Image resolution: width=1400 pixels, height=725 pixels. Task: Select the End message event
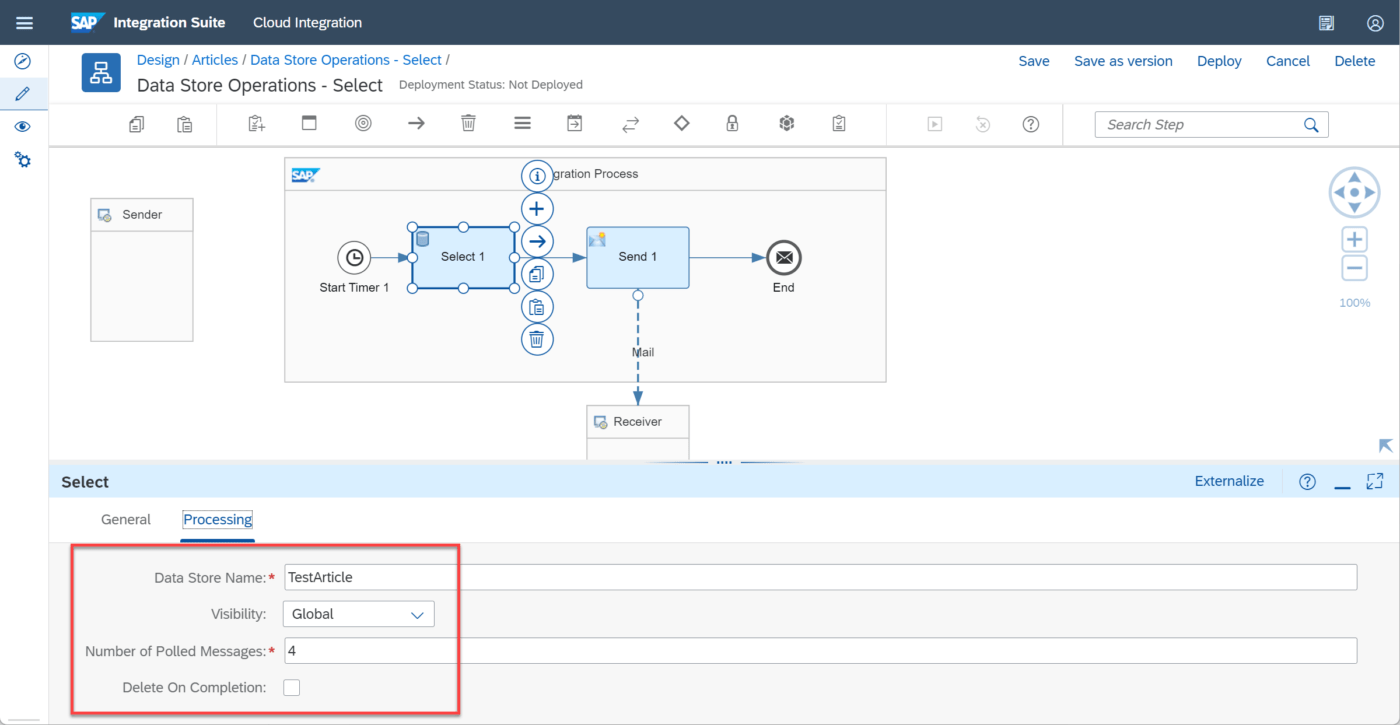784,258
